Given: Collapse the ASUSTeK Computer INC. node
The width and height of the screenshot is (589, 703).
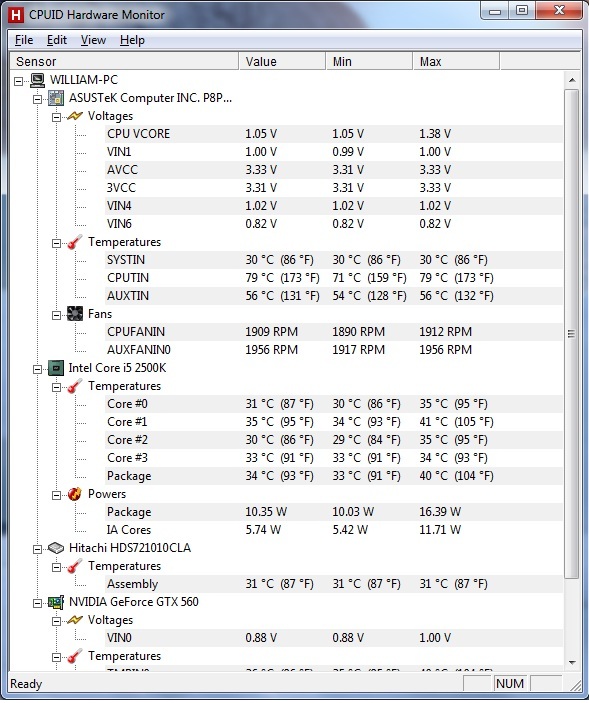Looking at the screenshot, I should pos(38,99).
